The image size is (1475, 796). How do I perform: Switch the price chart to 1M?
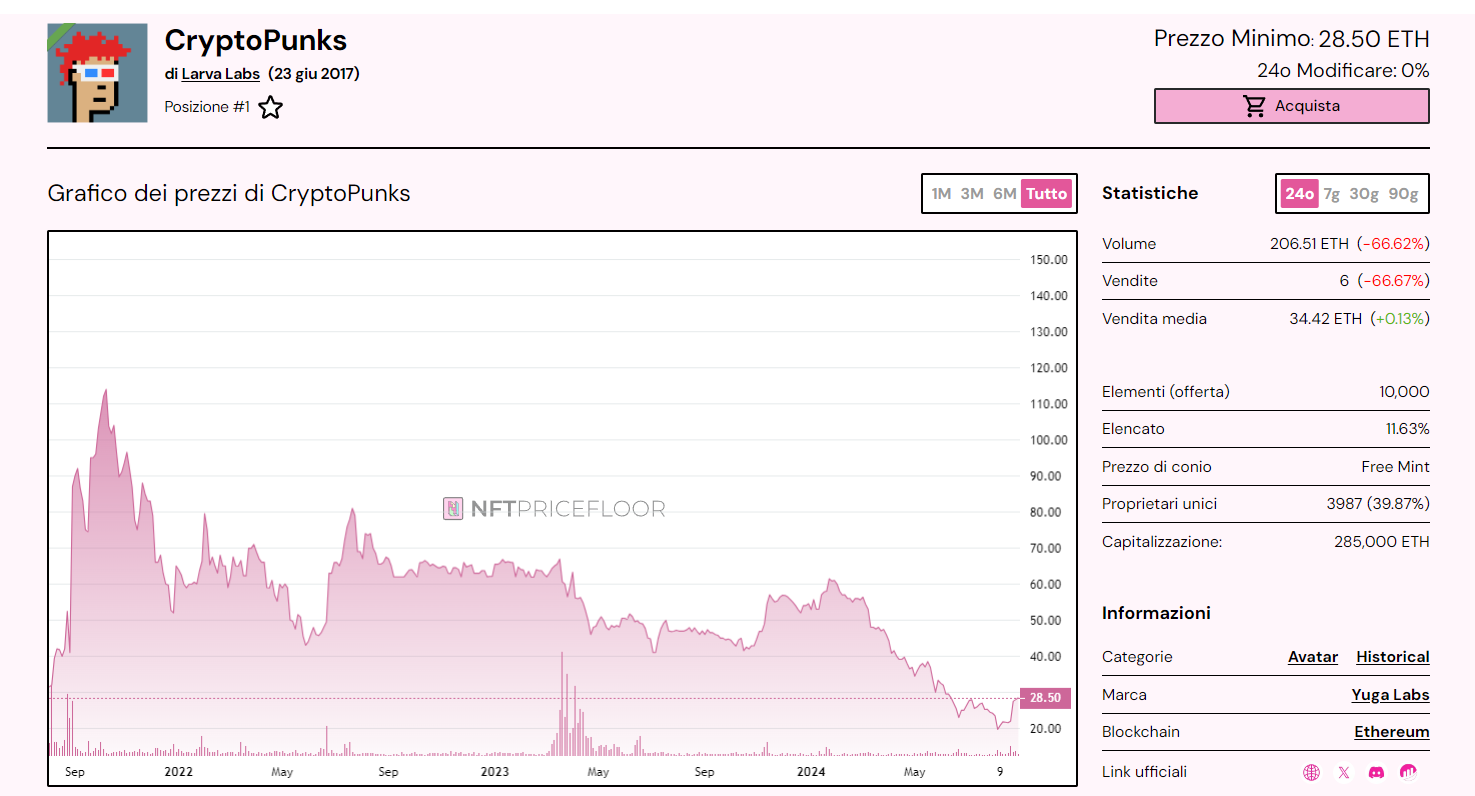coord(941,194)
